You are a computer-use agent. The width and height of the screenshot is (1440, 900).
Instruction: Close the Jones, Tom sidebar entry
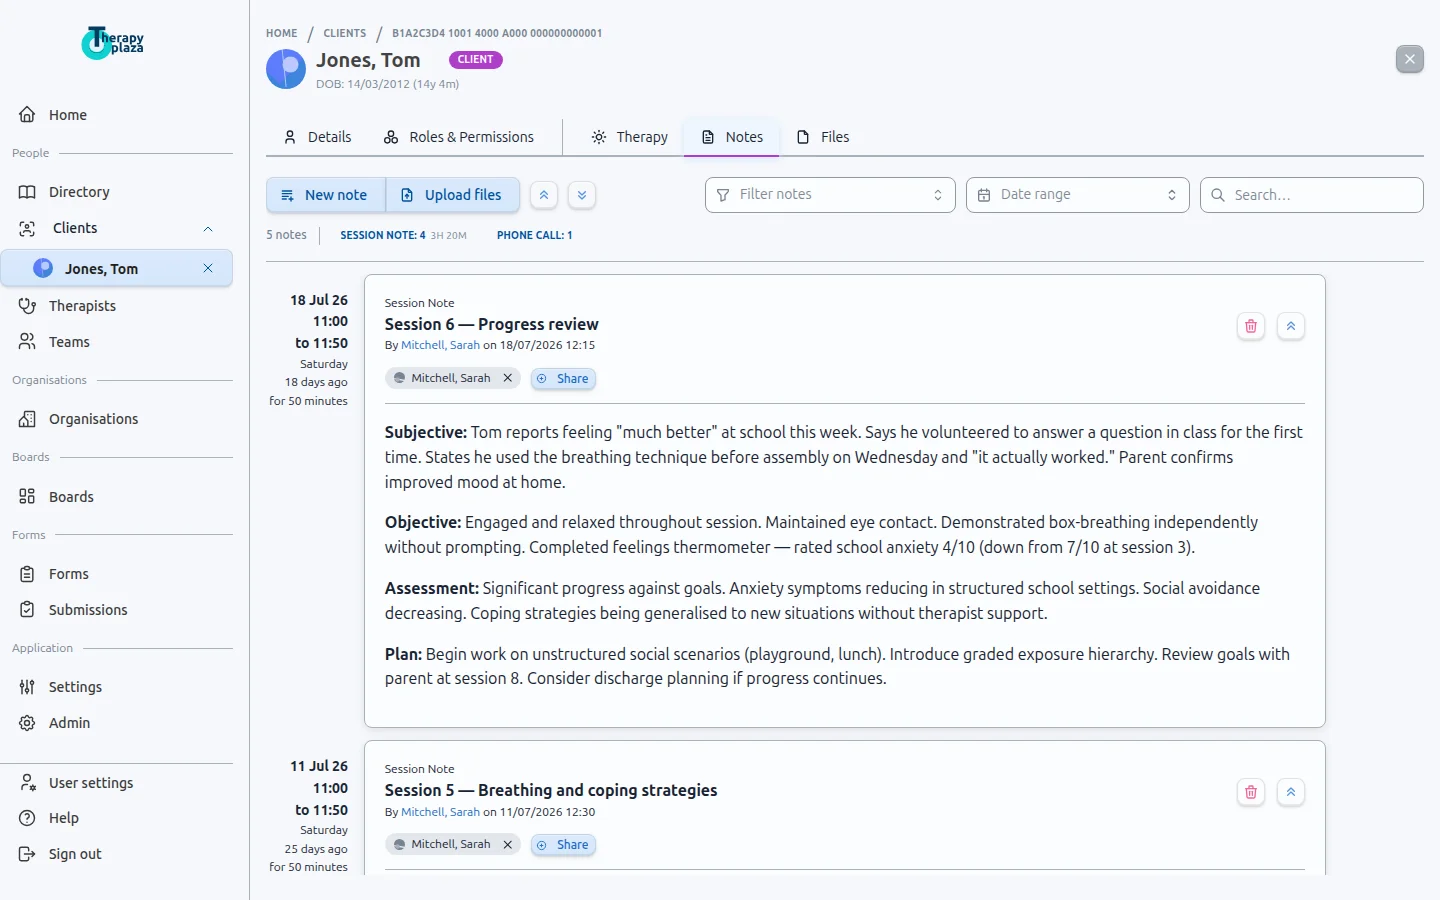click(208, 268)
